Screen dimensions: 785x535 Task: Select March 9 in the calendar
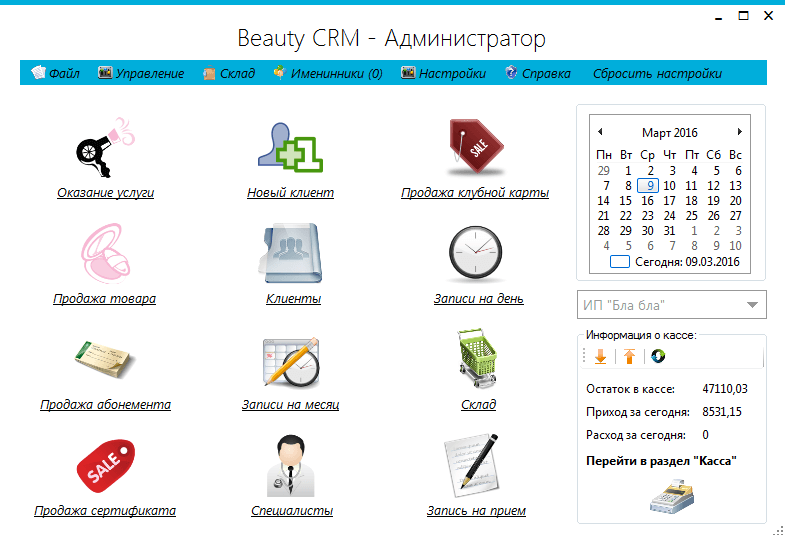648,186
